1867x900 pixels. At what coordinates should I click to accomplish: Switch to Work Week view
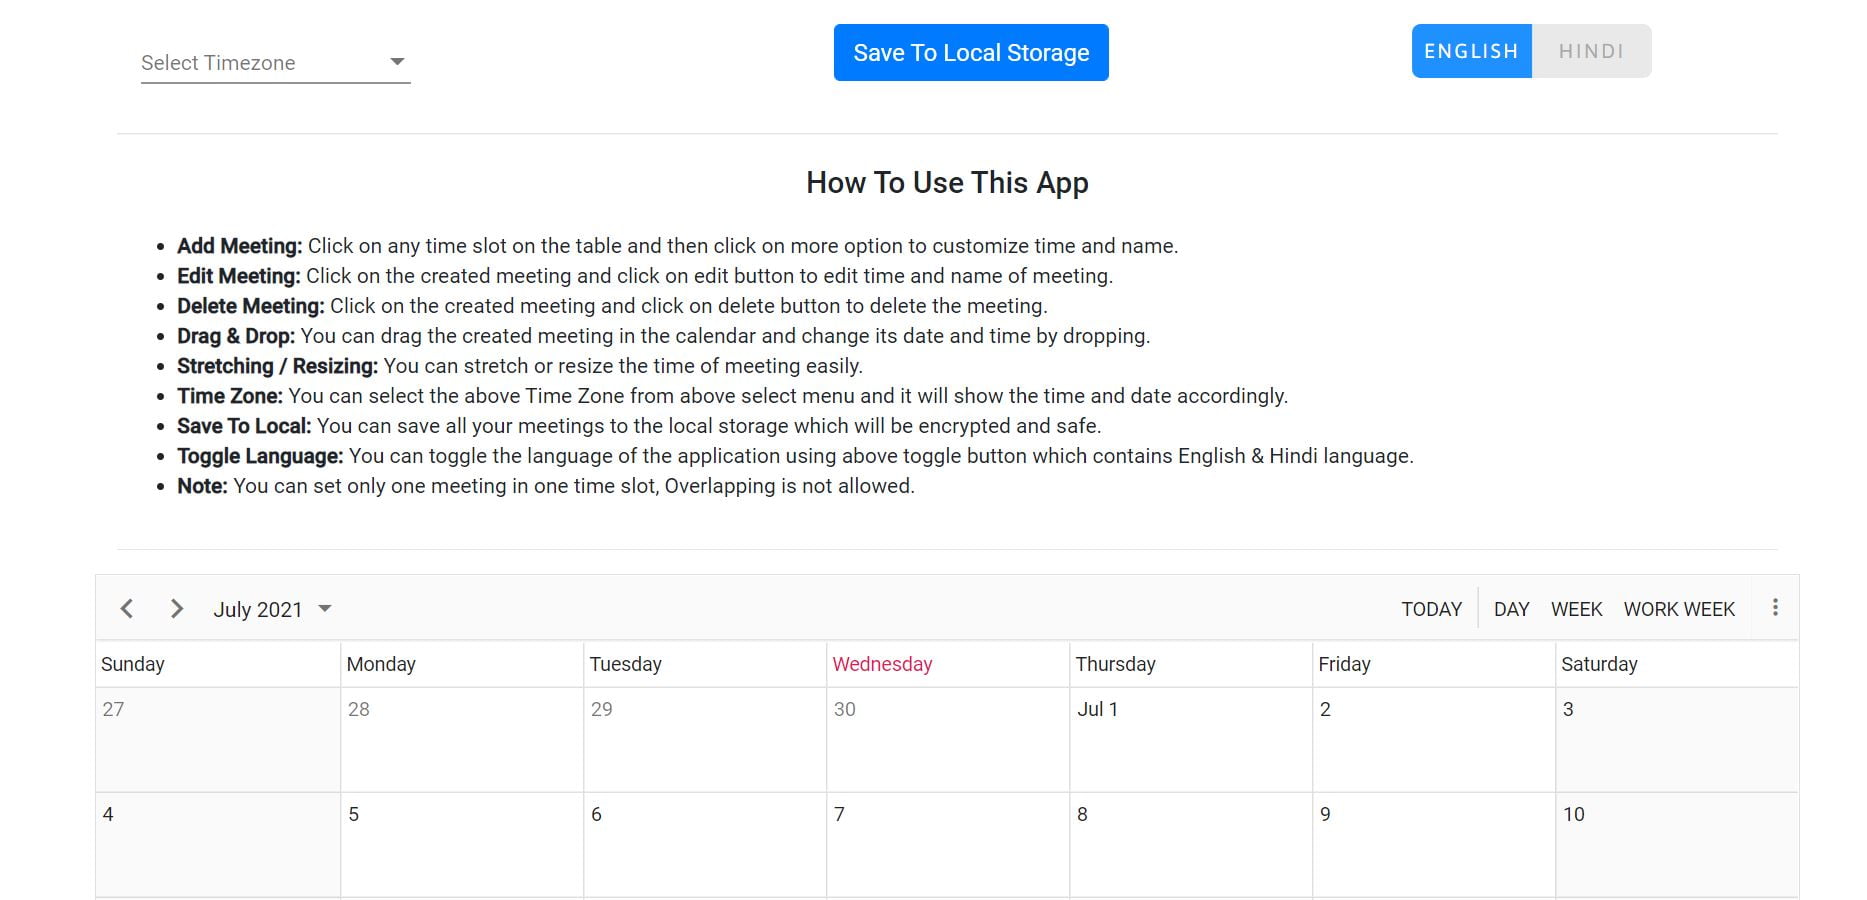point(1679,610)
